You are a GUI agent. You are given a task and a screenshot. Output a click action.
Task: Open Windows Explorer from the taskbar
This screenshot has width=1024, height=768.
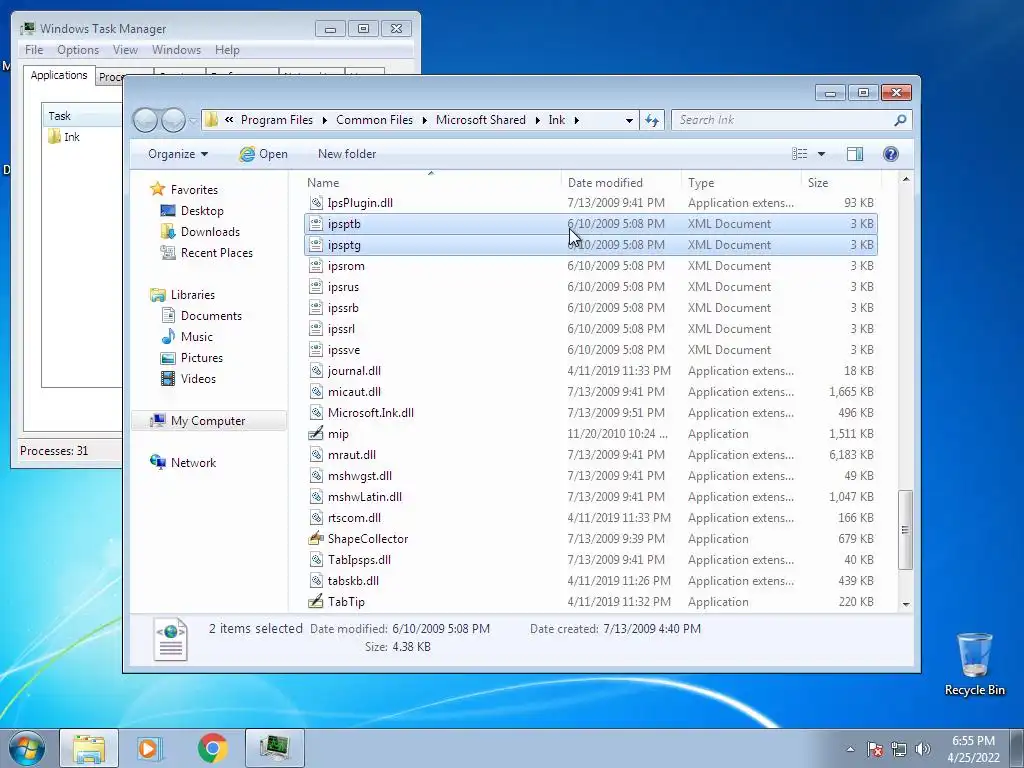[89, 748]
